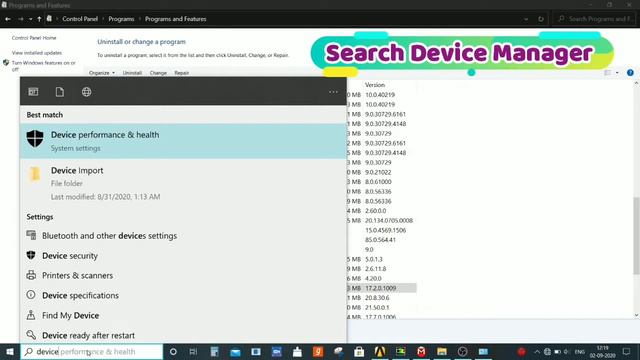Open the view options dropdown arrow
Viewport: 640px width, 360px height.
(617, 73)
